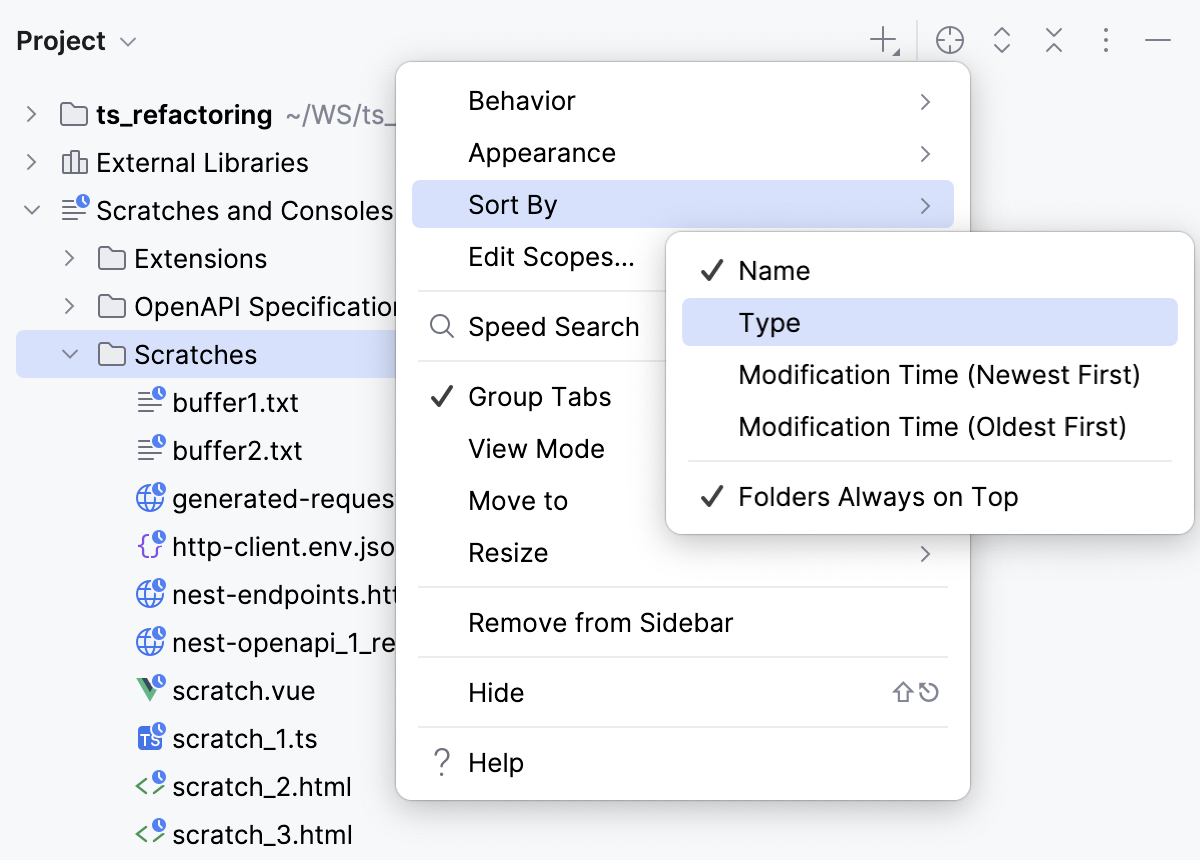
Task: Click the Vue icon beside scratch.vue
Action: click(150, 691)
